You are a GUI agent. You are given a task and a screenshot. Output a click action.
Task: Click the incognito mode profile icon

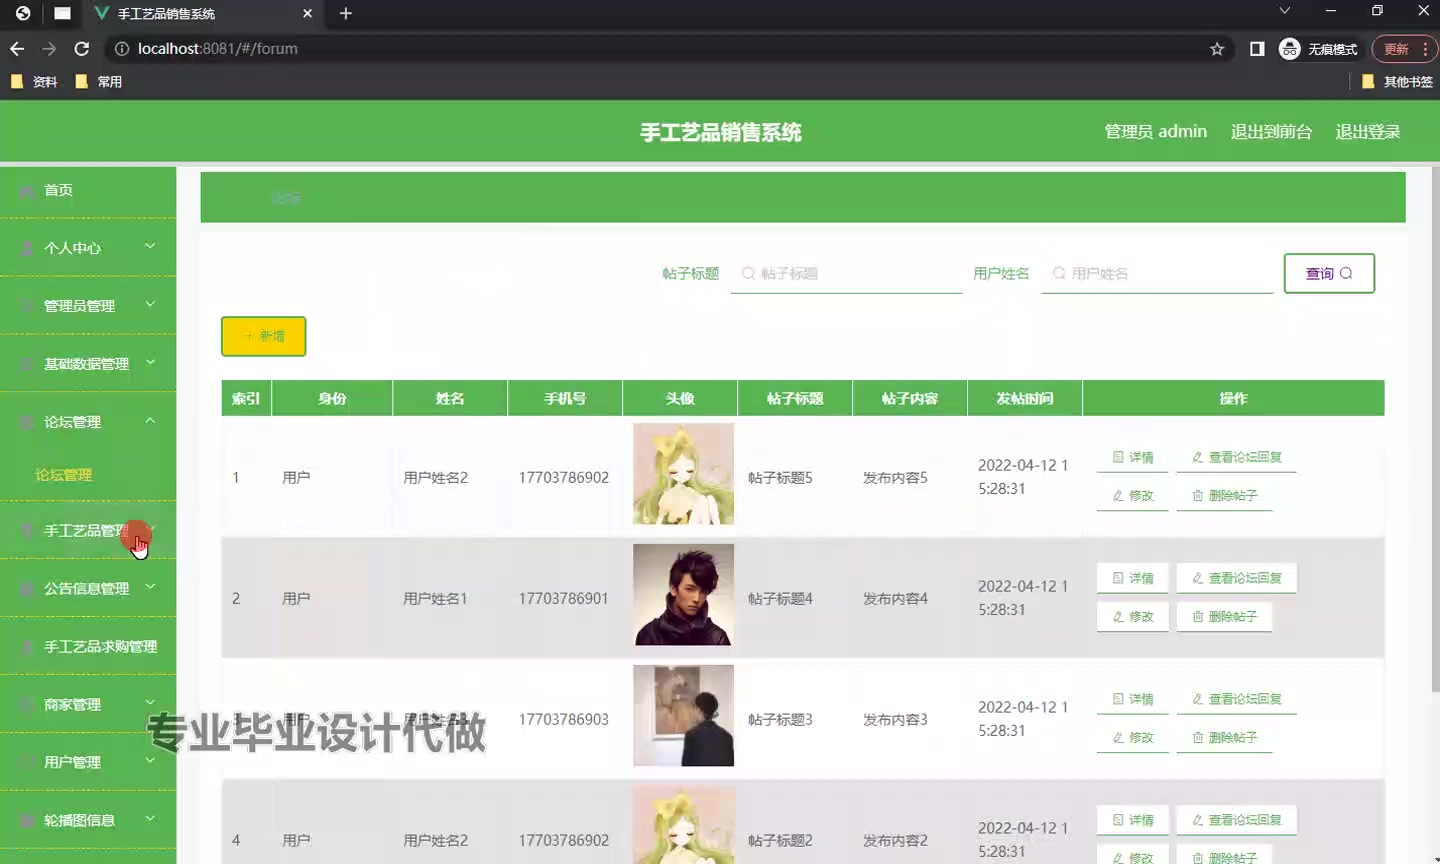(1290, 48)
